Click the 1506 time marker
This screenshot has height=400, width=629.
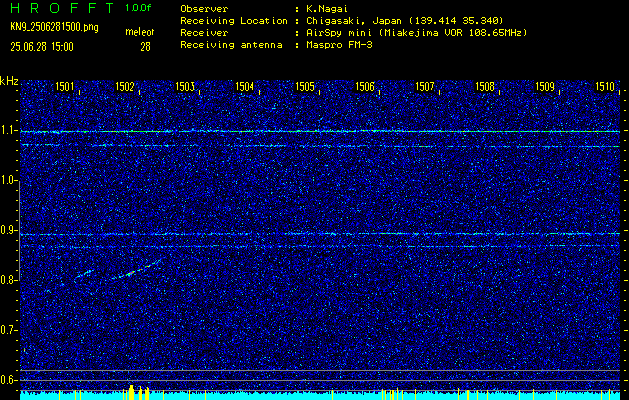pos(365,86)
